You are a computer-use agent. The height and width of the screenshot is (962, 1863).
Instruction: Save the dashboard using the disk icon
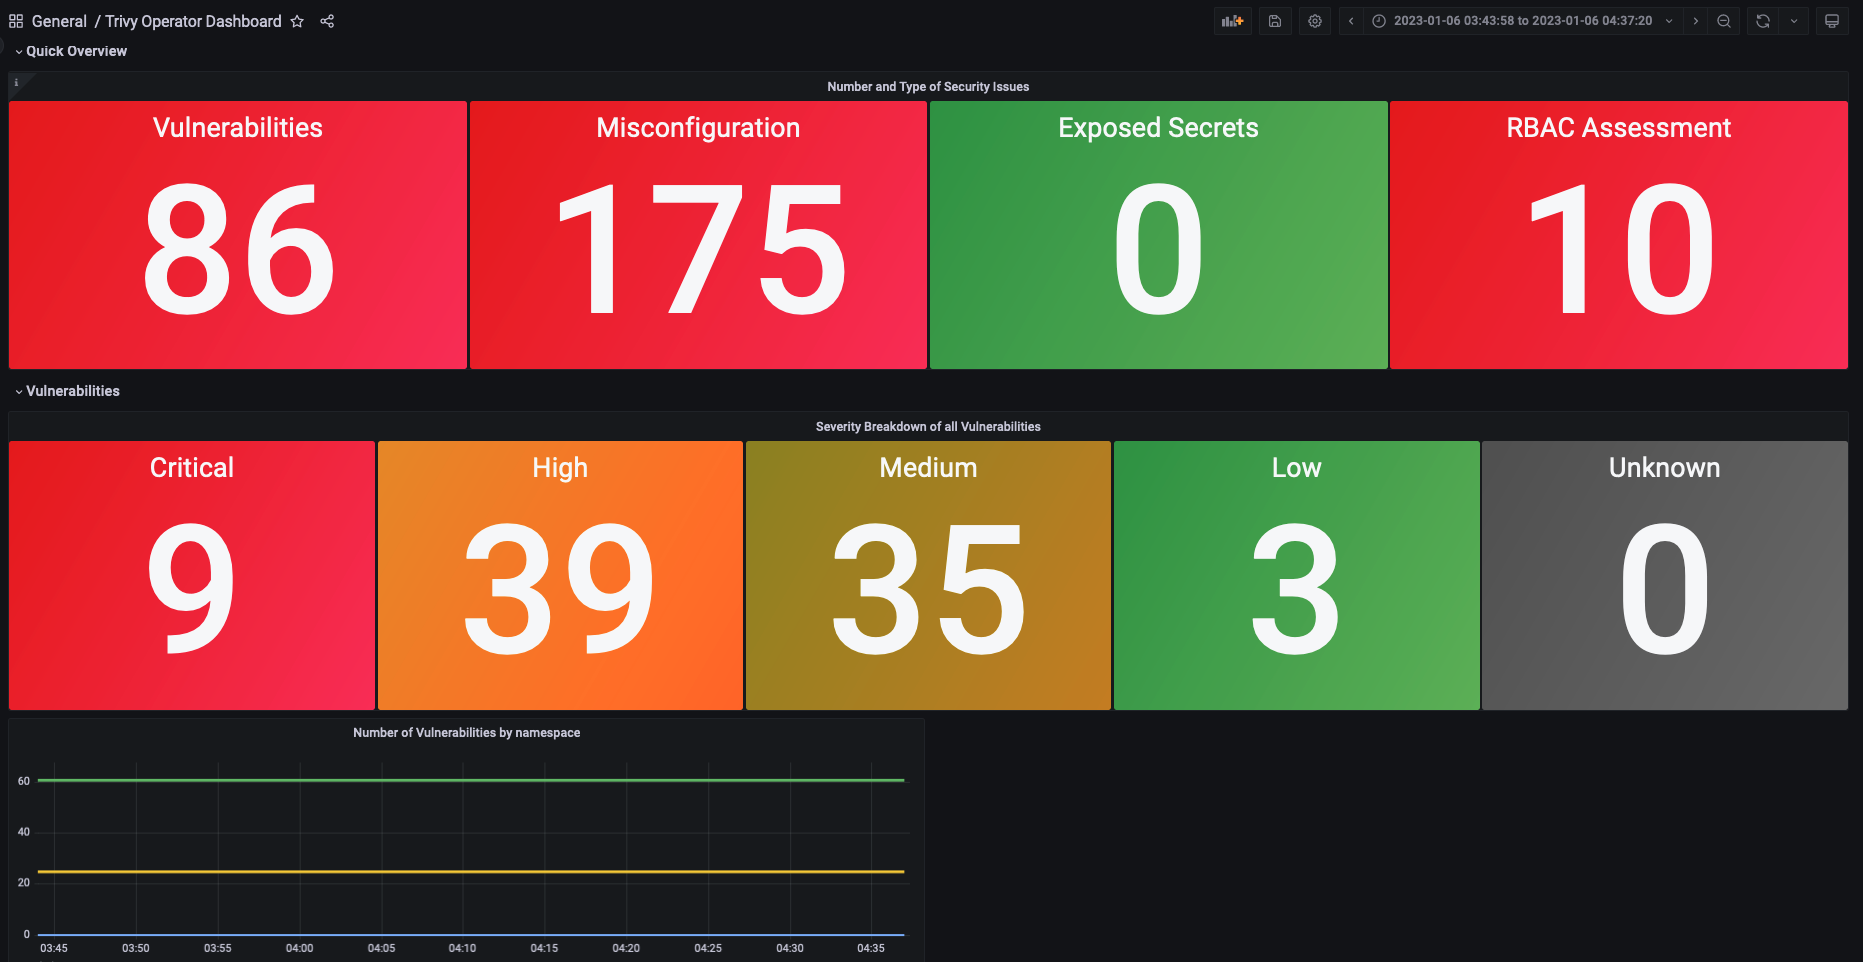pyautogui.click(x=1274, y=20)
